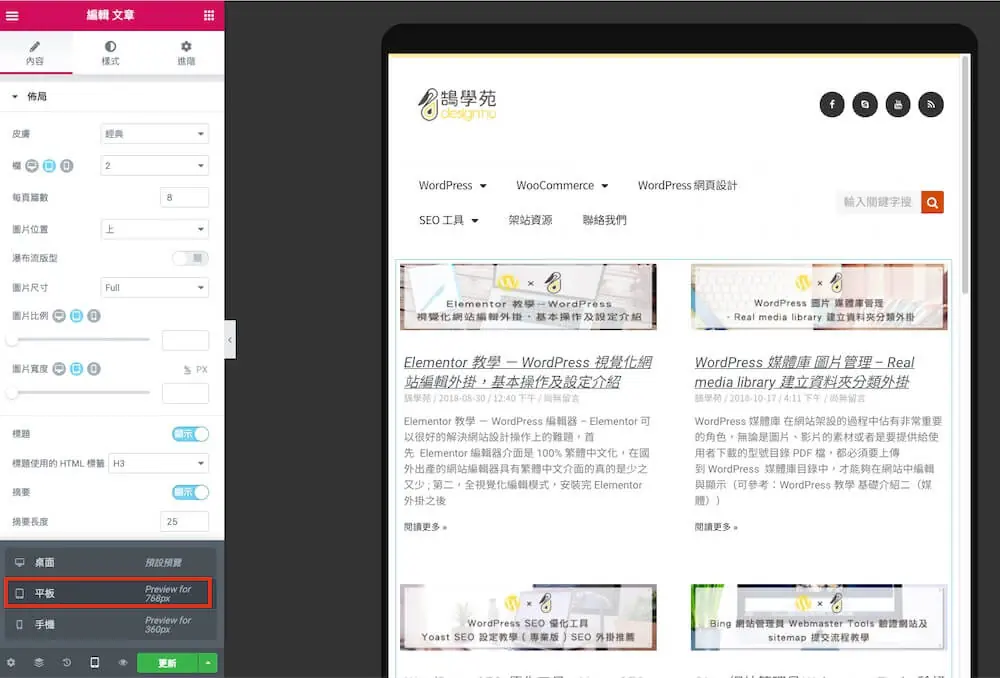Click the image width value field
1000x678 pixels.
[x=186, y=394]
